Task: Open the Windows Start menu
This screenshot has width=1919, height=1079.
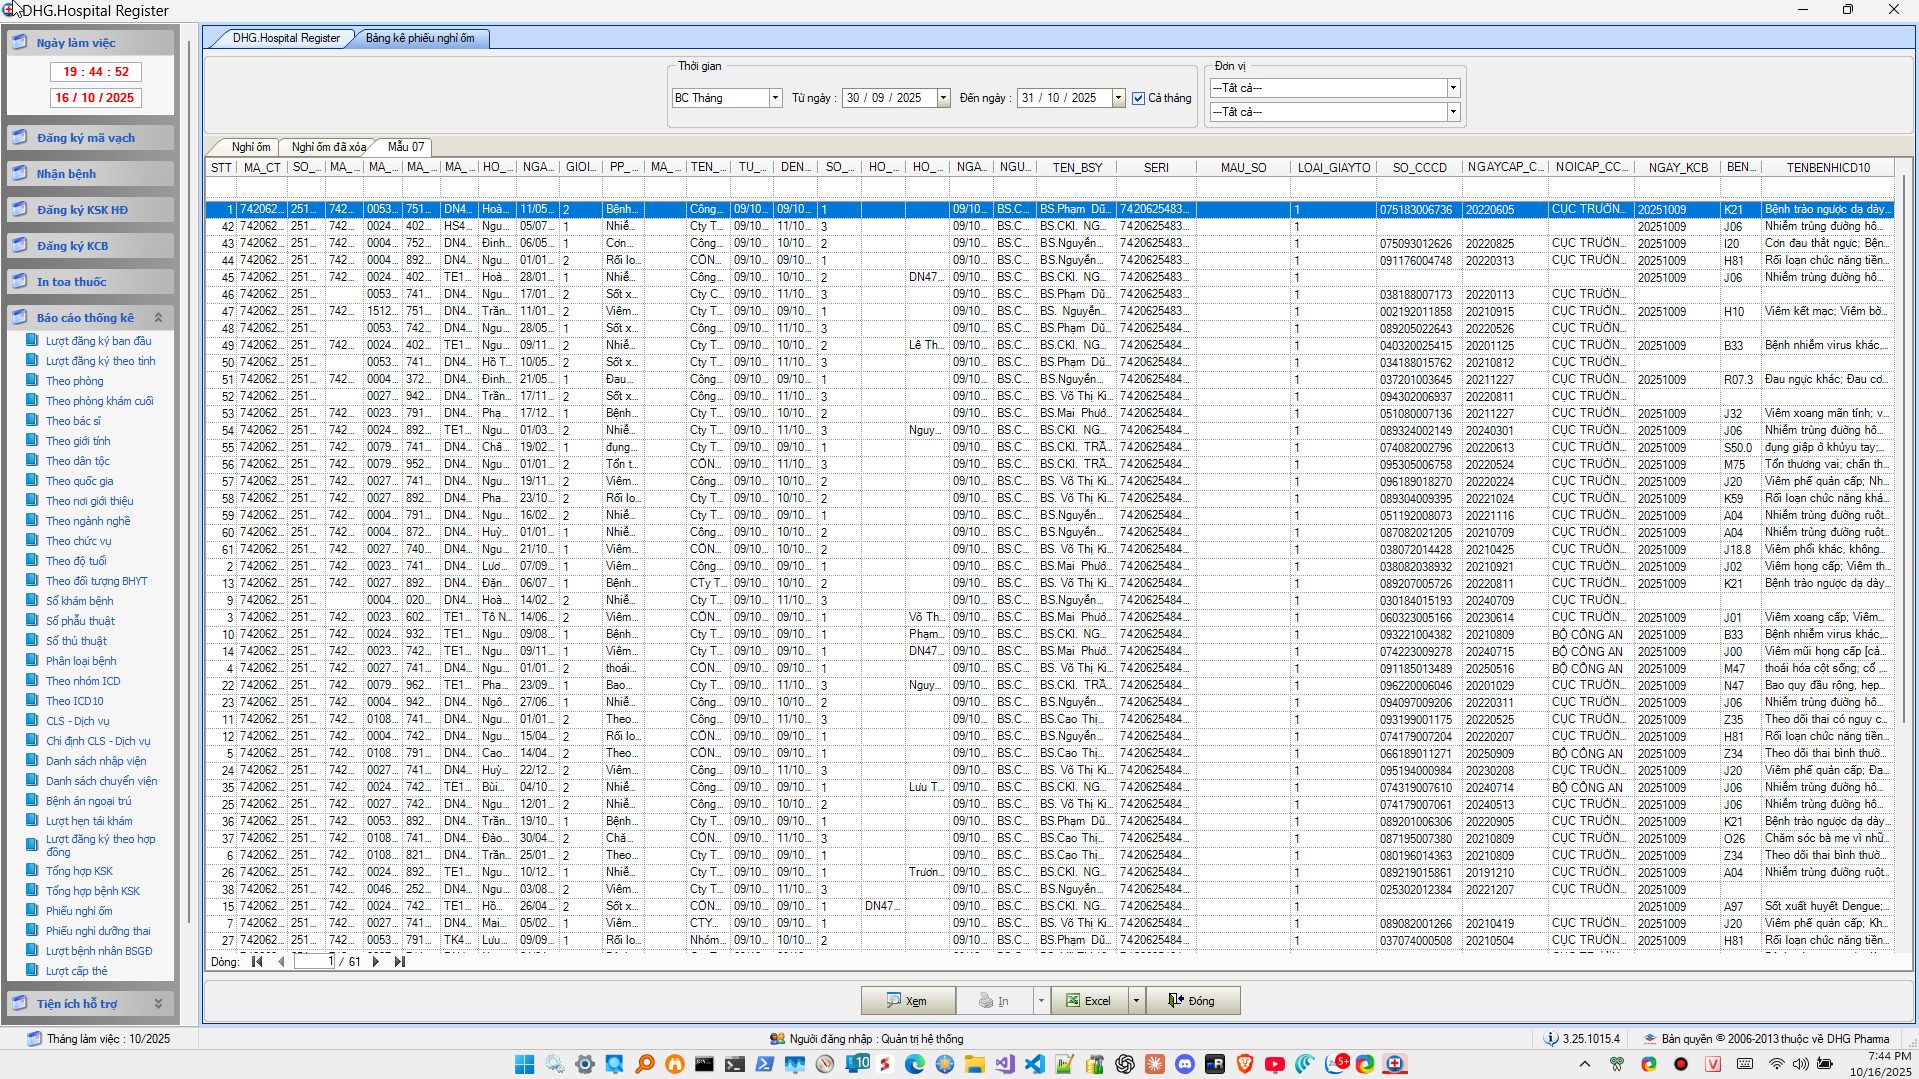Action: point(524,1064)
